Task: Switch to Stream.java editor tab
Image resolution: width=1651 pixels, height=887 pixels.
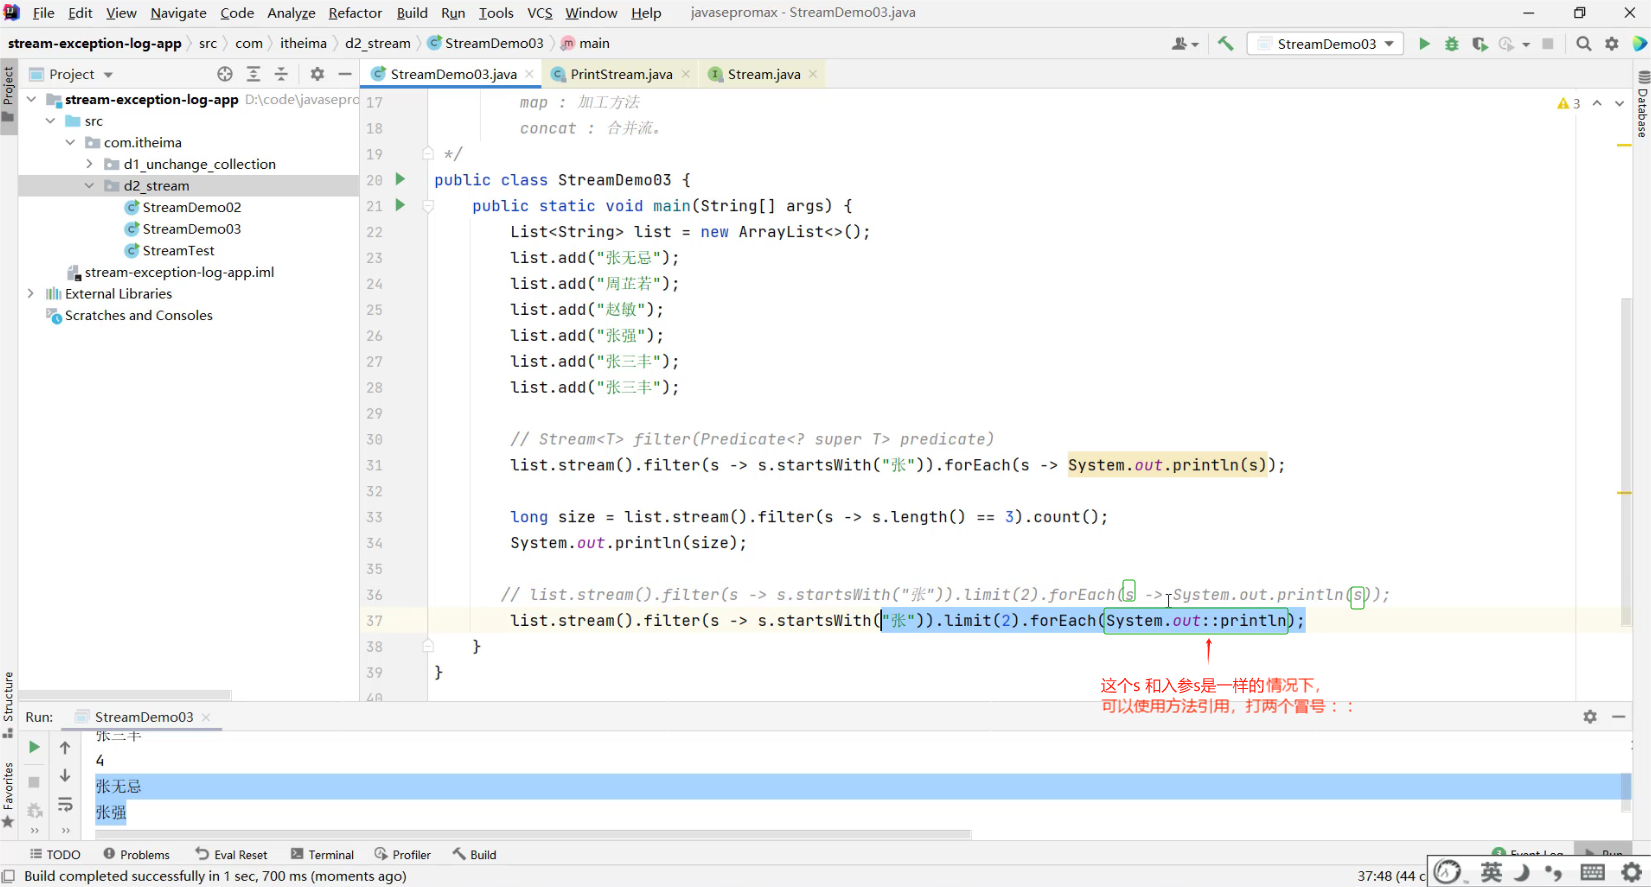Action: tap(764, 74)
